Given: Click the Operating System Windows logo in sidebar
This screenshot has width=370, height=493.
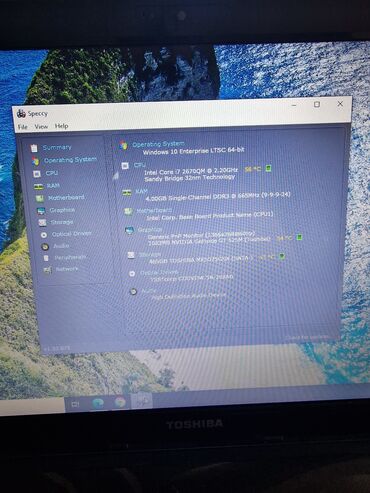Looking at the screenshot, I should [x=35, y=161].
